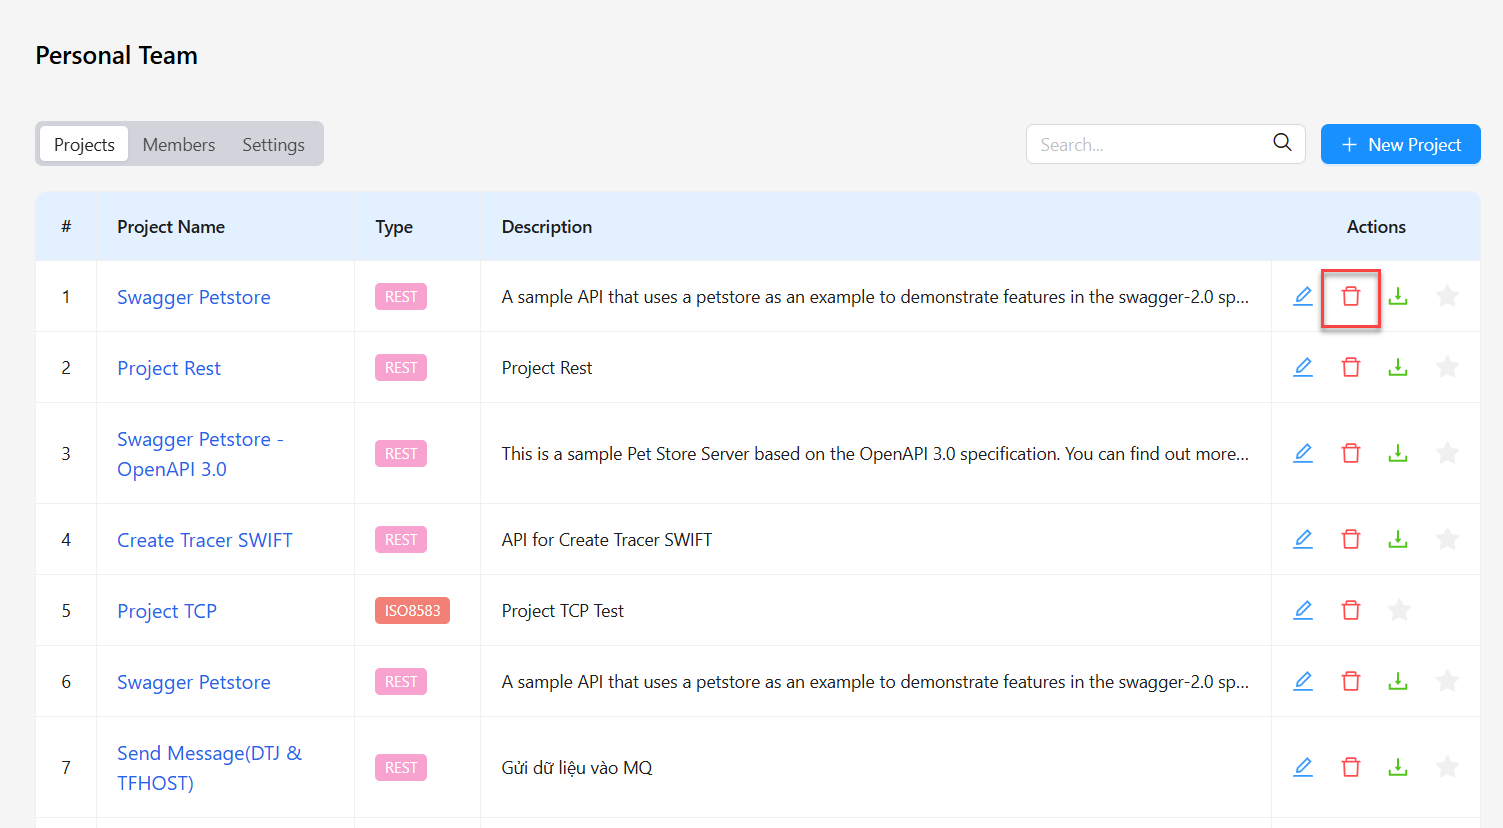Star the Project TCP entry
The image size is (1503, 828).
pyautogui.click(x=1399, y=610)
